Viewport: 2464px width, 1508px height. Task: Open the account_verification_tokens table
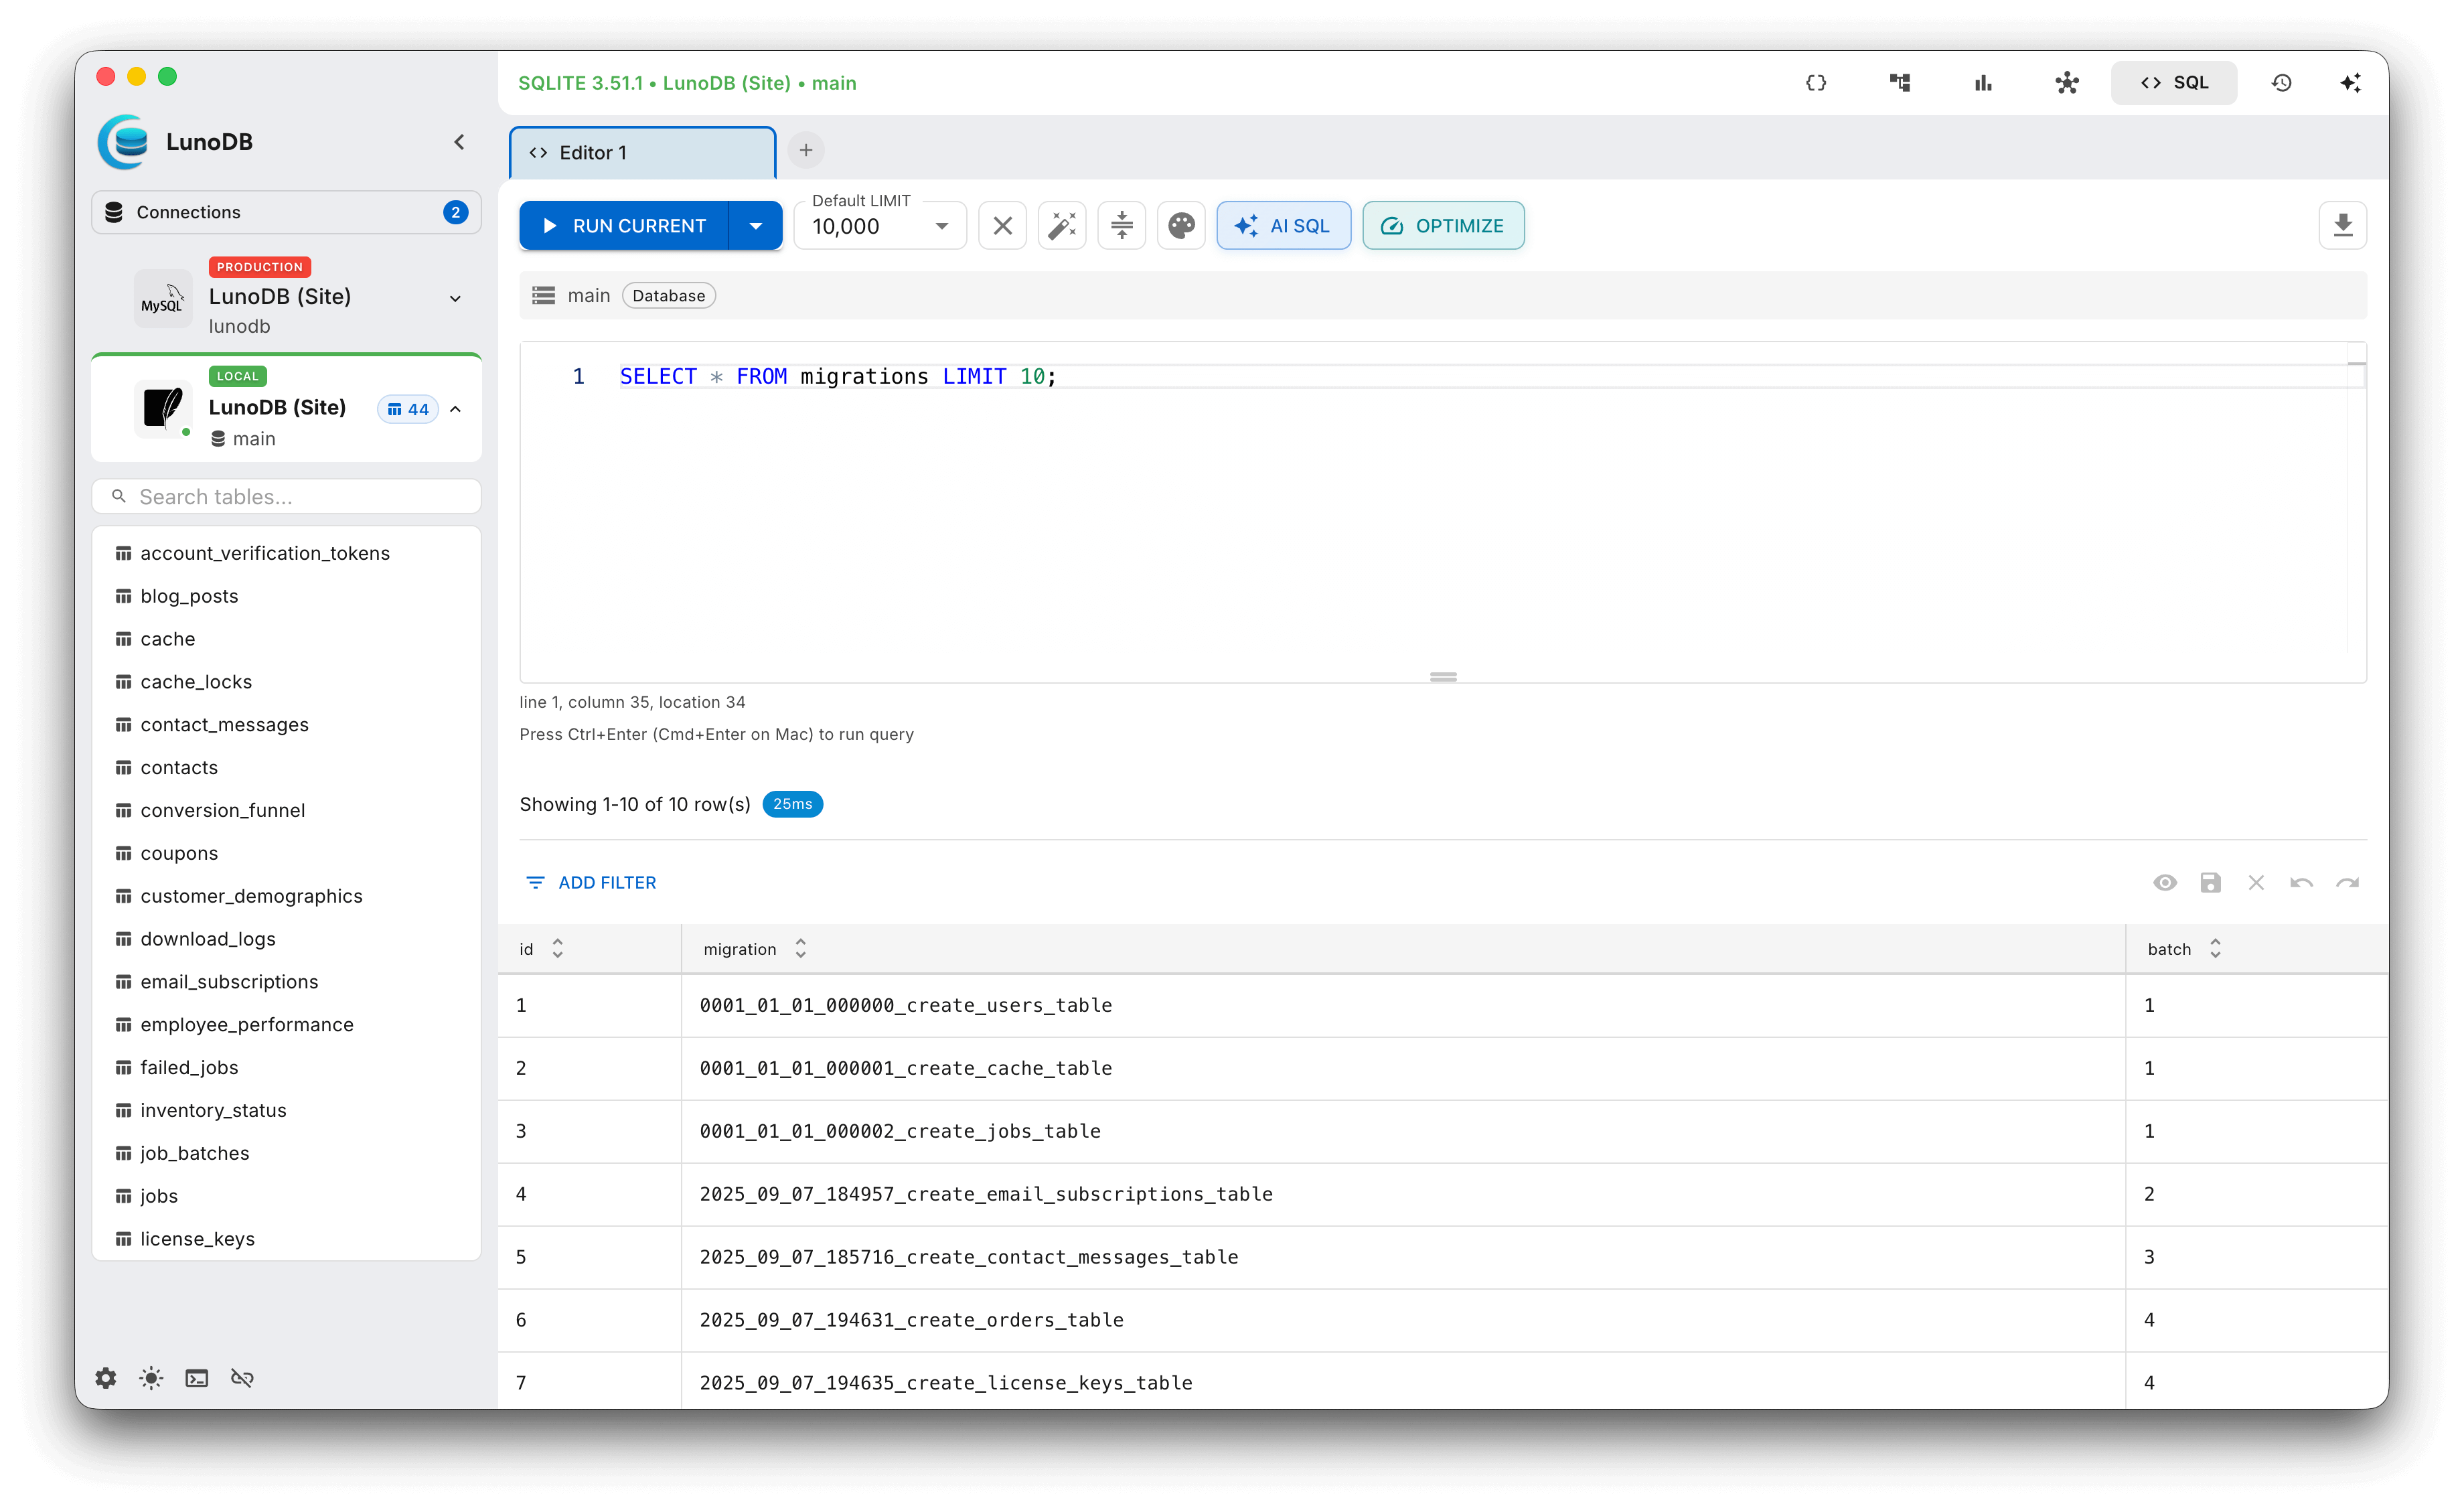tap(286, 553)
